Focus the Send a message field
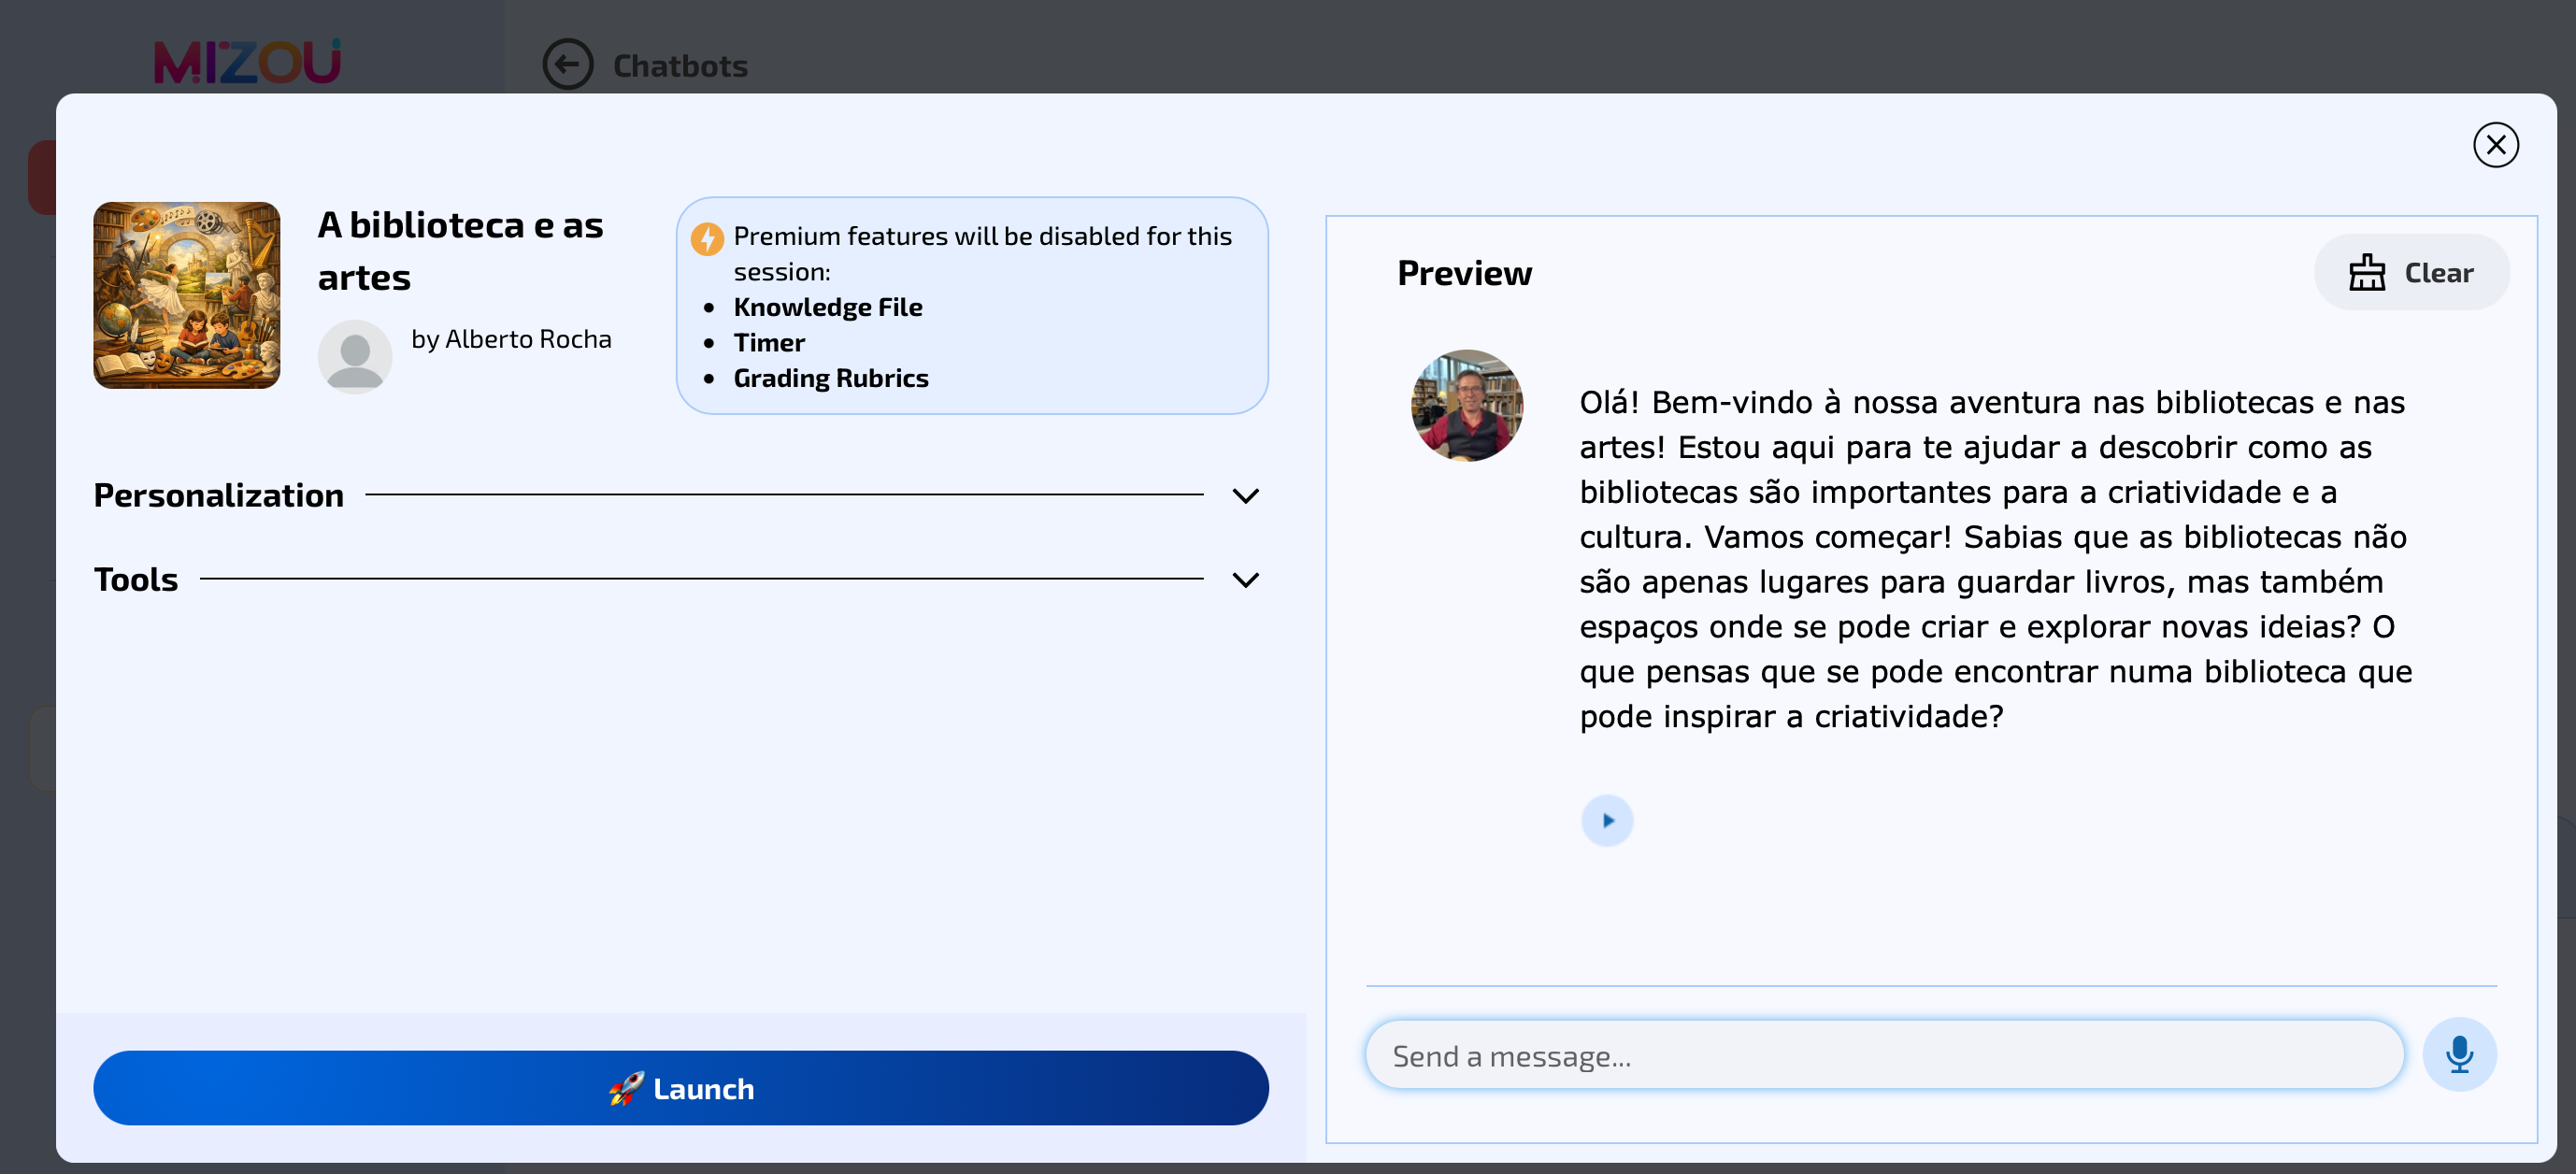The image size is (2576, 1174). (1884, 1054)
